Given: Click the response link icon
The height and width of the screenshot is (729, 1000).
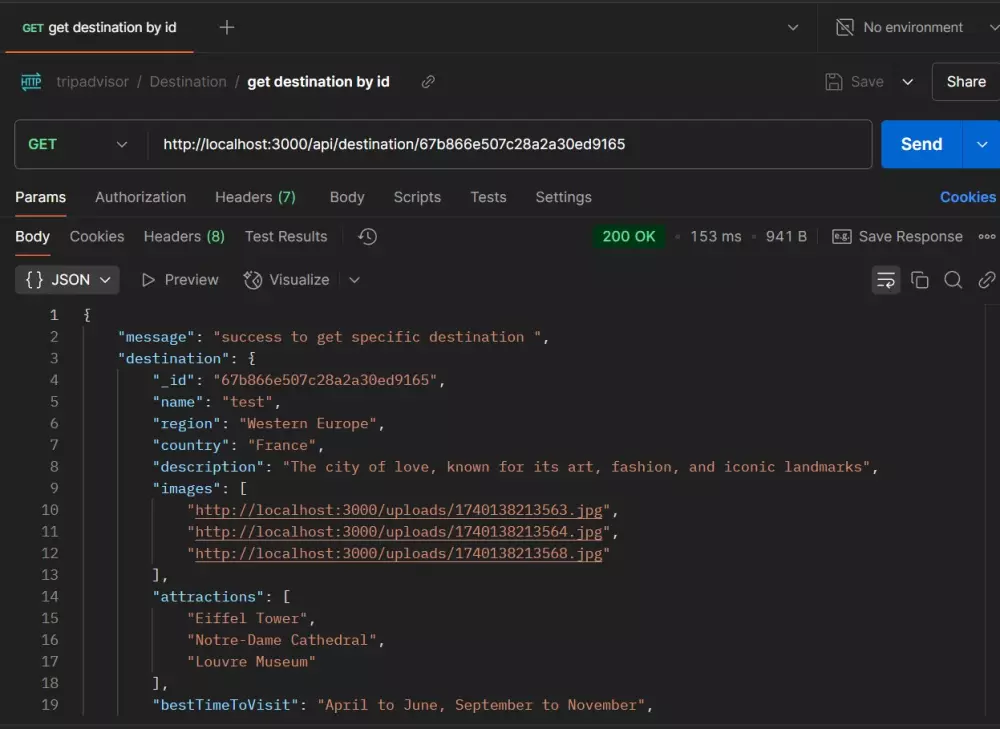Looking at the screenshot, I should (986, 280).
